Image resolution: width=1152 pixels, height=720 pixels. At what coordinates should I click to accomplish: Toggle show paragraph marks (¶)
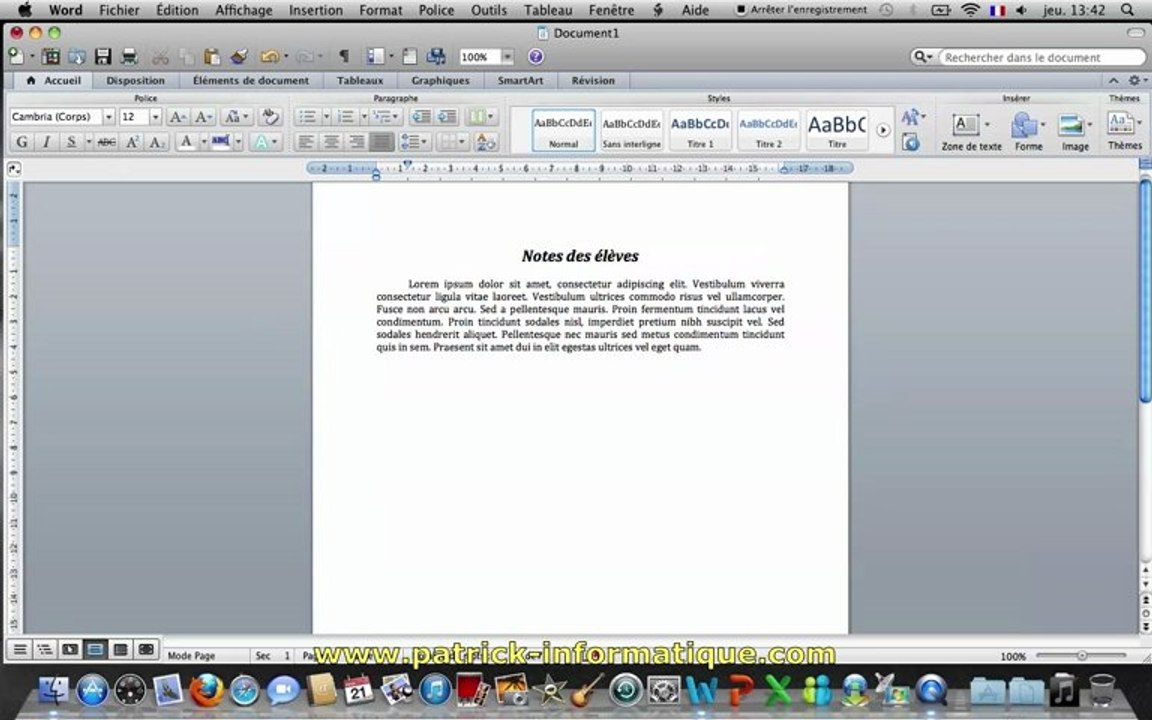pos(343,57)
